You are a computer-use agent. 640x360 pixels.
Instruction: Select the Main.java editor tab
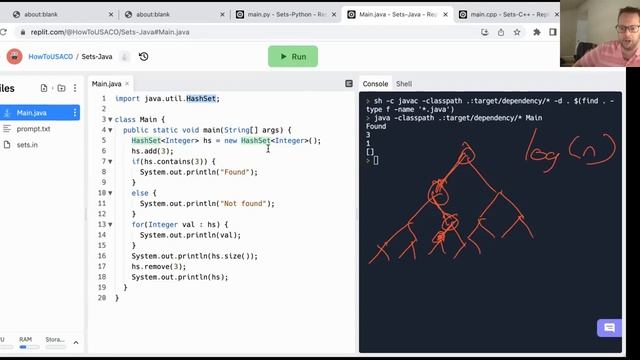[107, 84]
